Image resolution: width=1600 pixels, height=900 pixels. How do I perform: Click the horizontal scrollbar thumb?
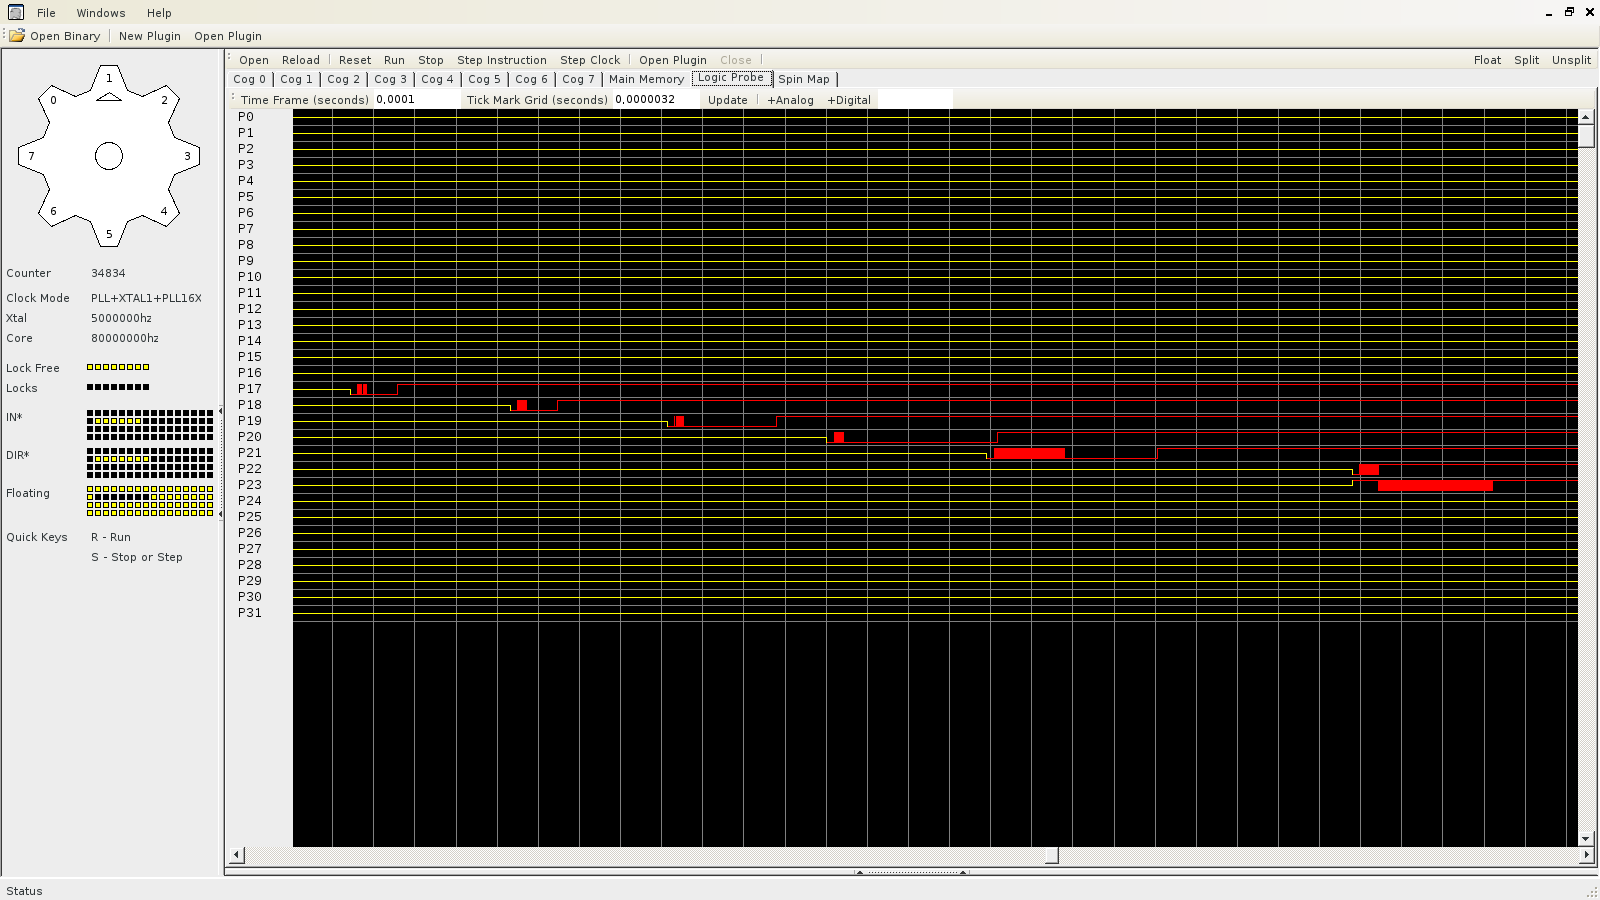1051,855
